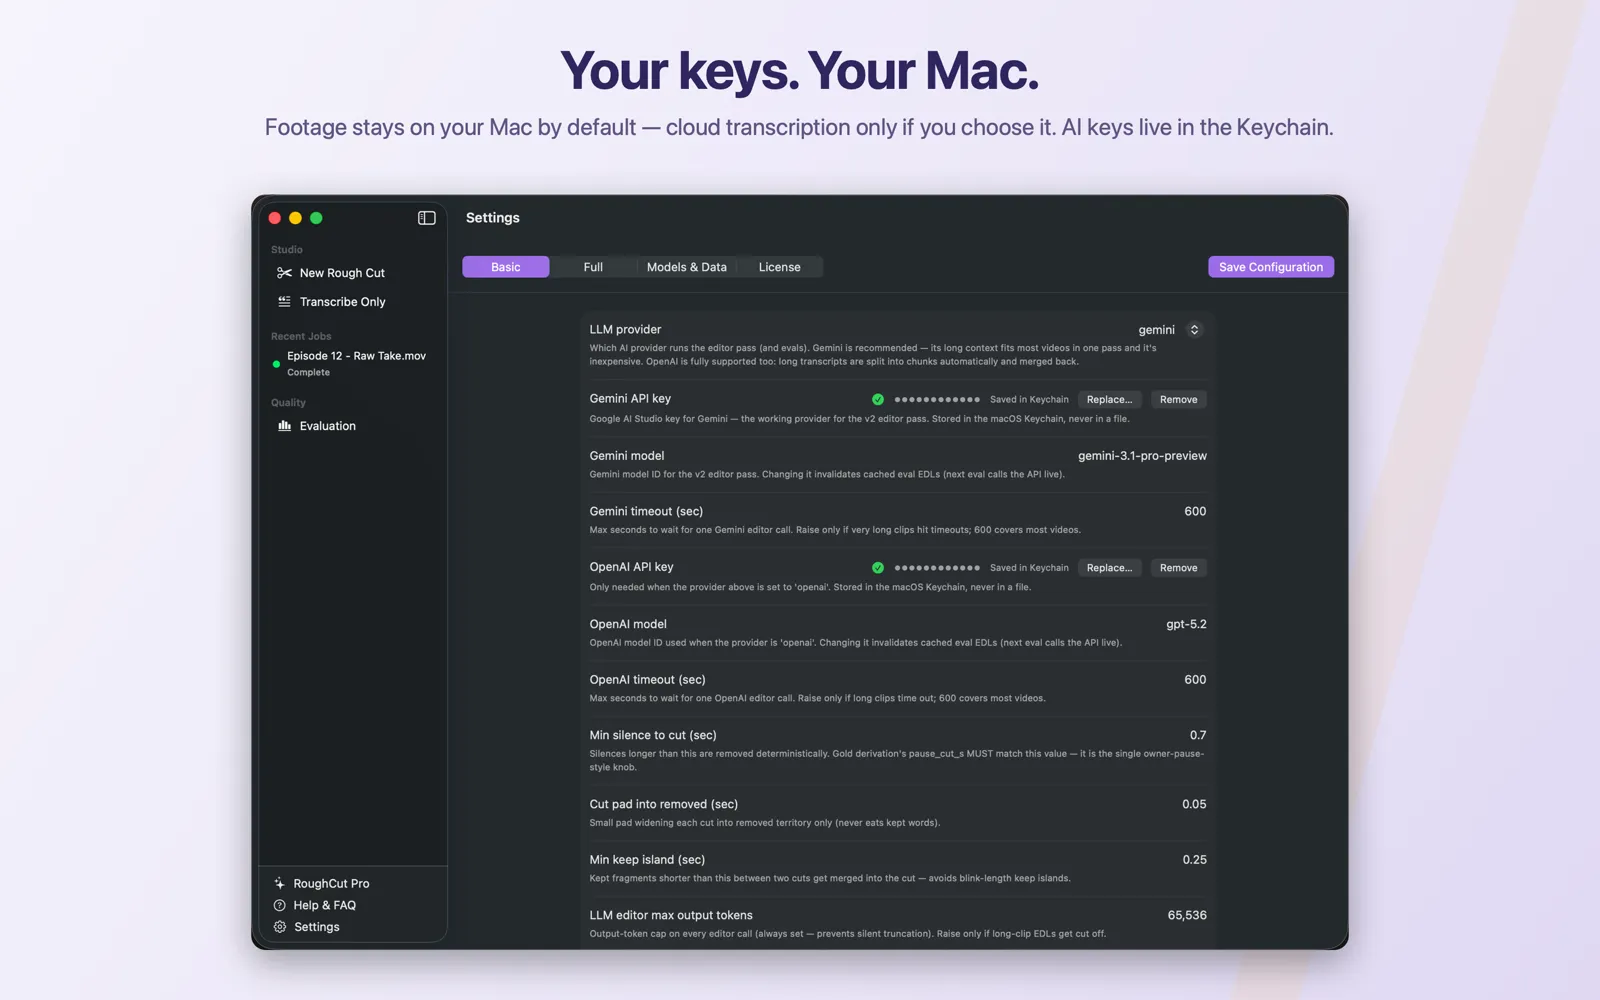Screen dimensions: 1600x1000
Task: Remove the Gemini API key
Action: tap(1178, 399)
